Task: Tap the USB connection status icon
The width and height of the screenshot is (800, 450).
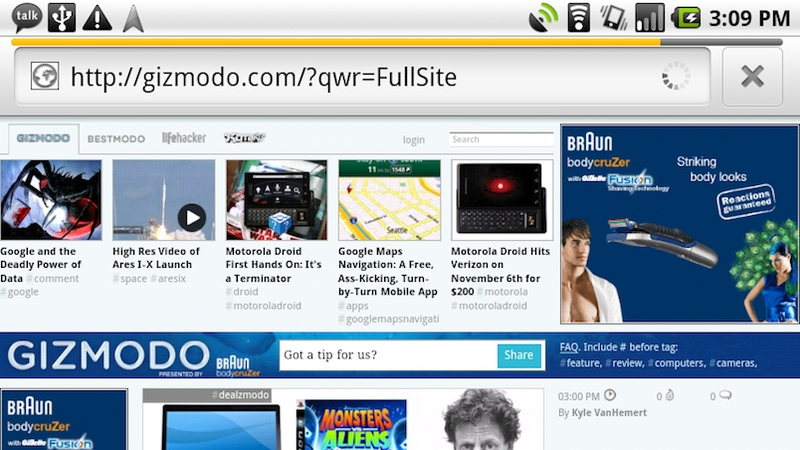Action: tap(62, 18)
